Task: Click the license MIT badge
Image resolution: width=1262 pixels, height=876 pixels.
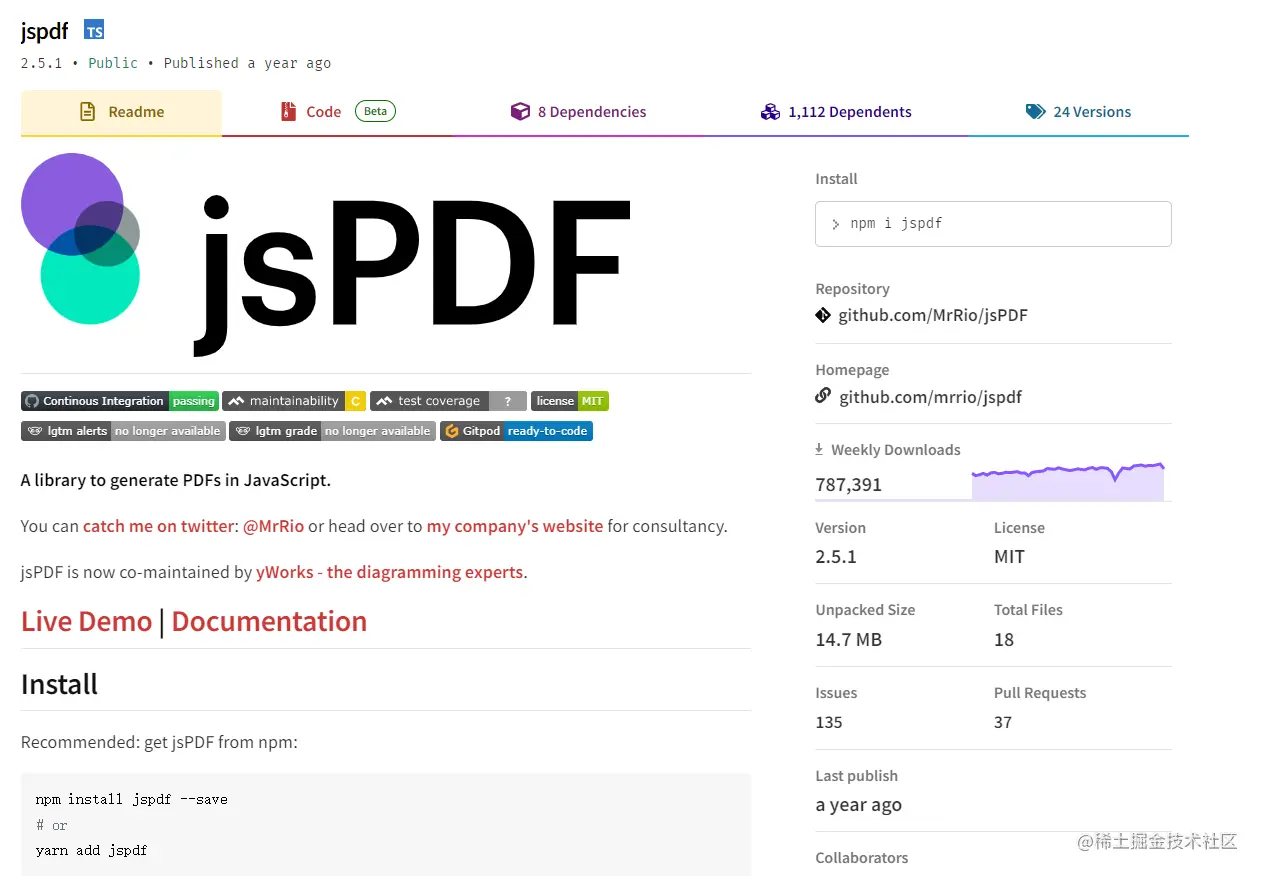Action: click(x=570, y=401)
